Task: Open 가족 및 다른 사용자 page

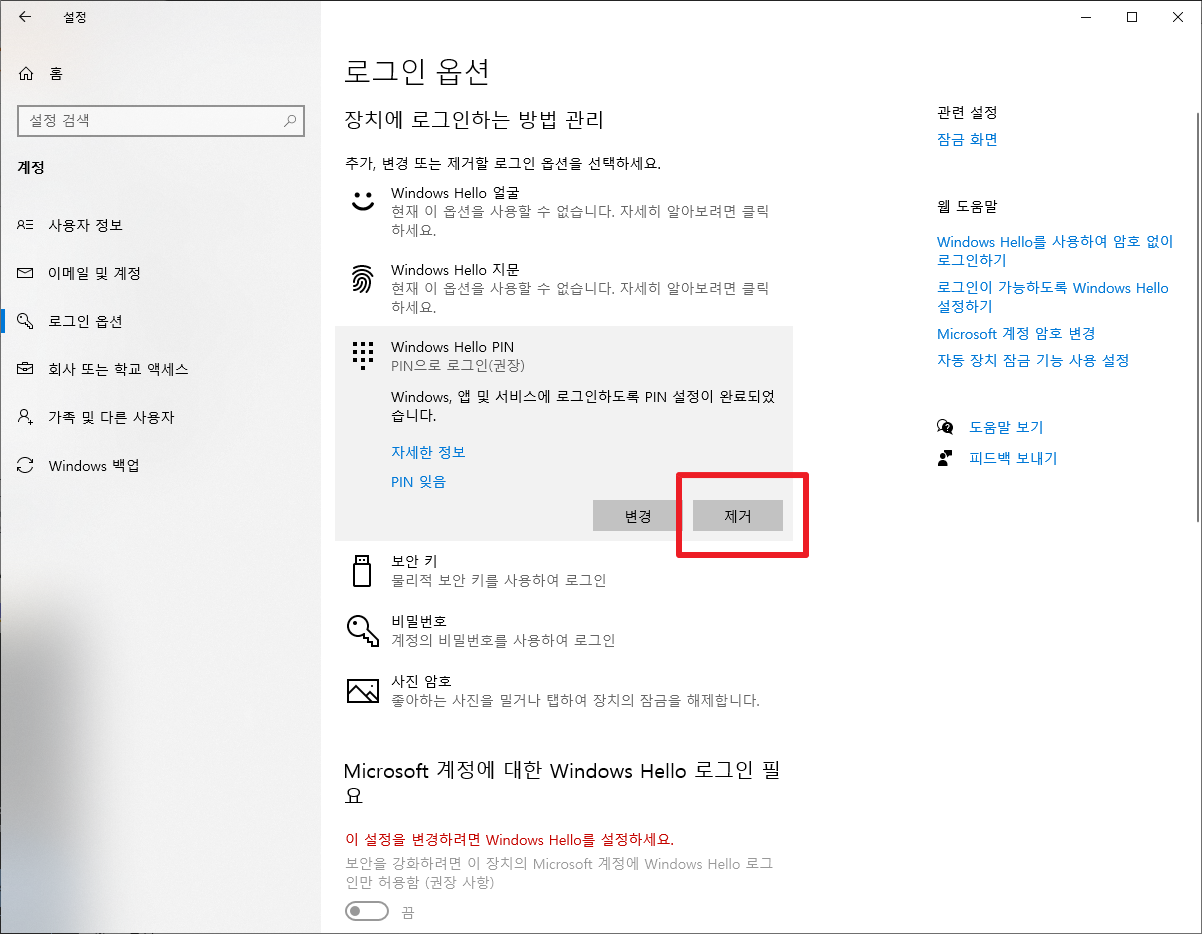Action: tap(160, 417)
